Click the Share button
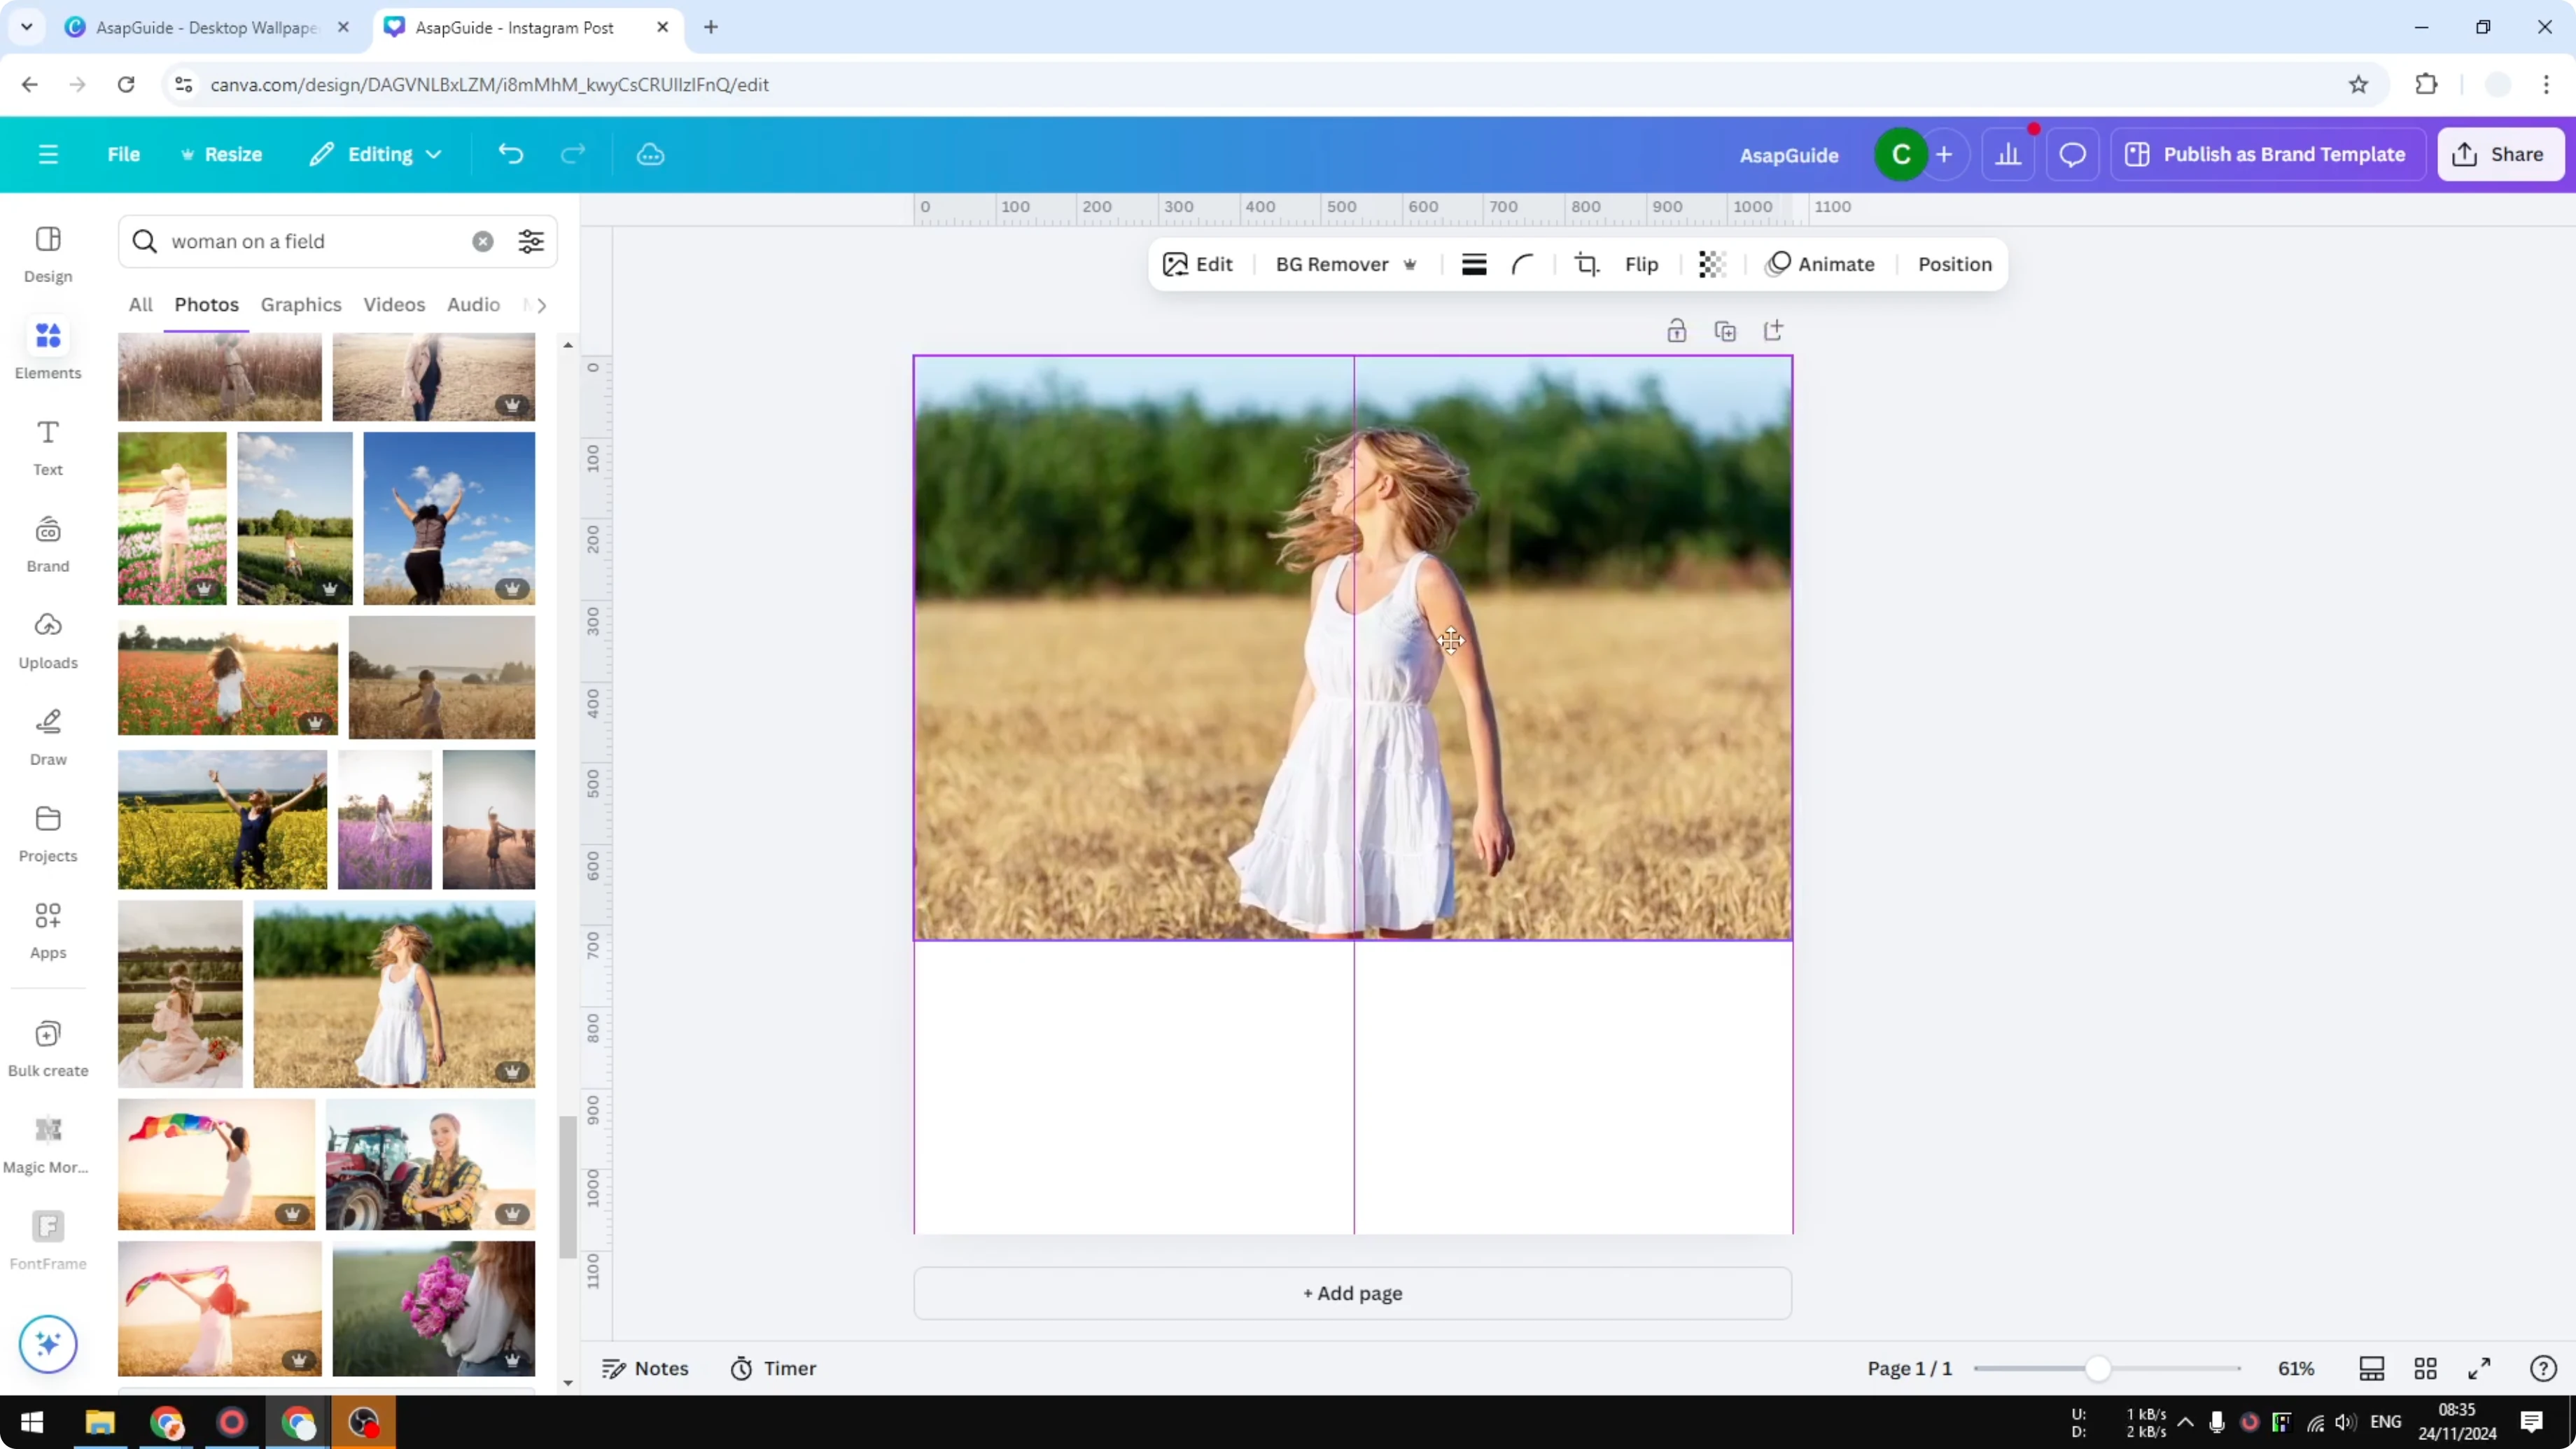Image resolution: width=2576 pixels, height=1449 pixels. (x=2501, y=153)
